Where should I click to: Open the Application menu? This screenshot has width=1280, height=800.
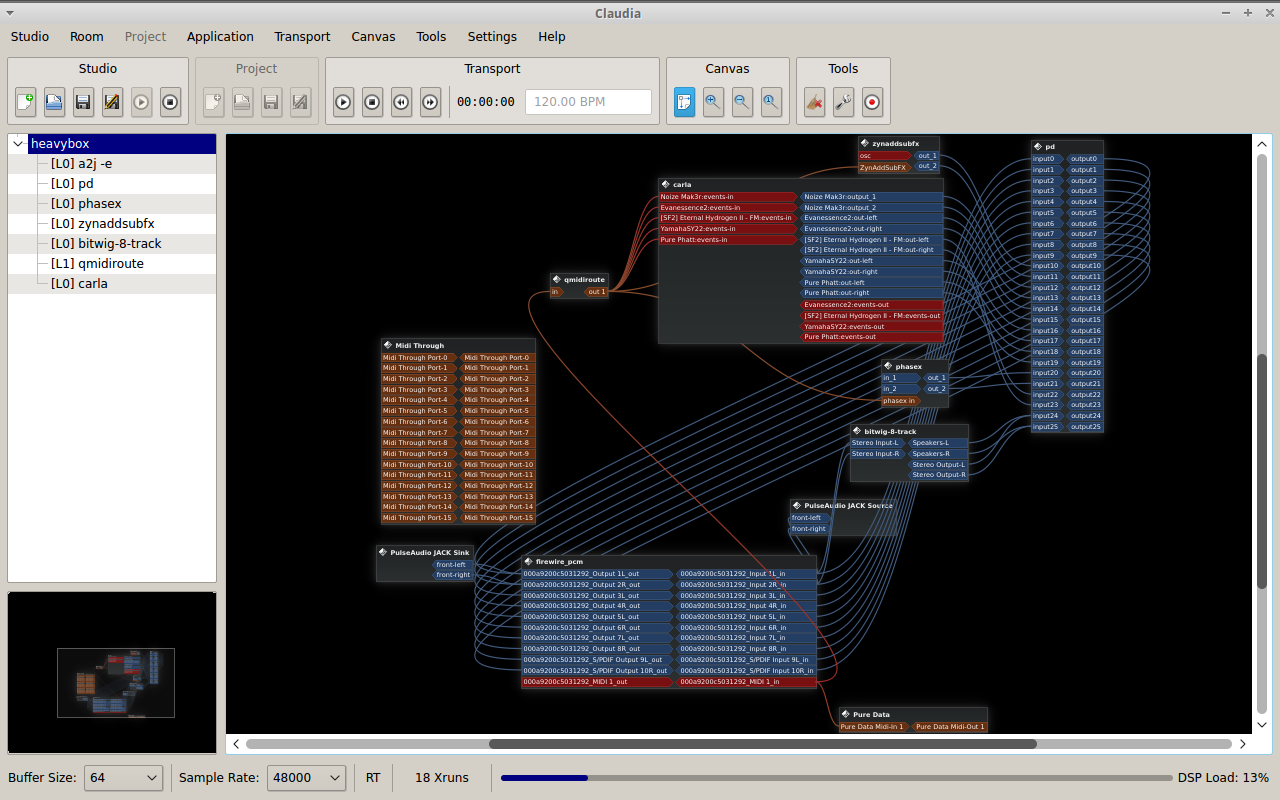tap(220, 36)
